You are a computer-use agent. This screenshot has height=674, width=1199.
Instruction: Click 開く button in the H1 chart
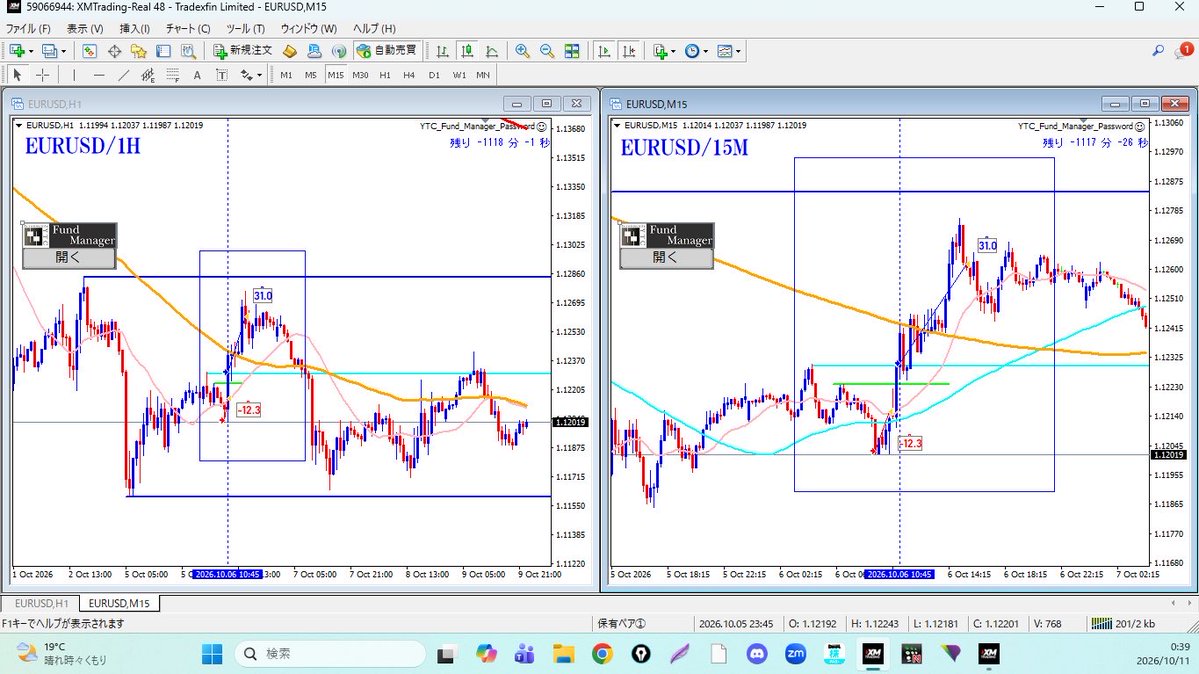pos(68,258)
